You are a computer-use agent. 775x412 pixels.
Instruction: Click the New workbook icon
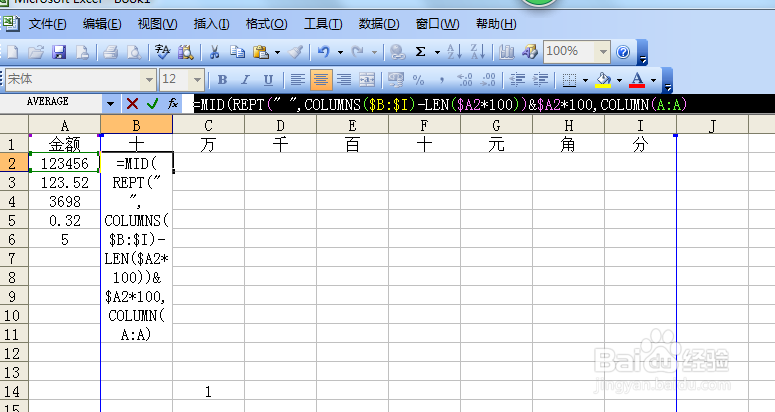[x=13, y=52]
